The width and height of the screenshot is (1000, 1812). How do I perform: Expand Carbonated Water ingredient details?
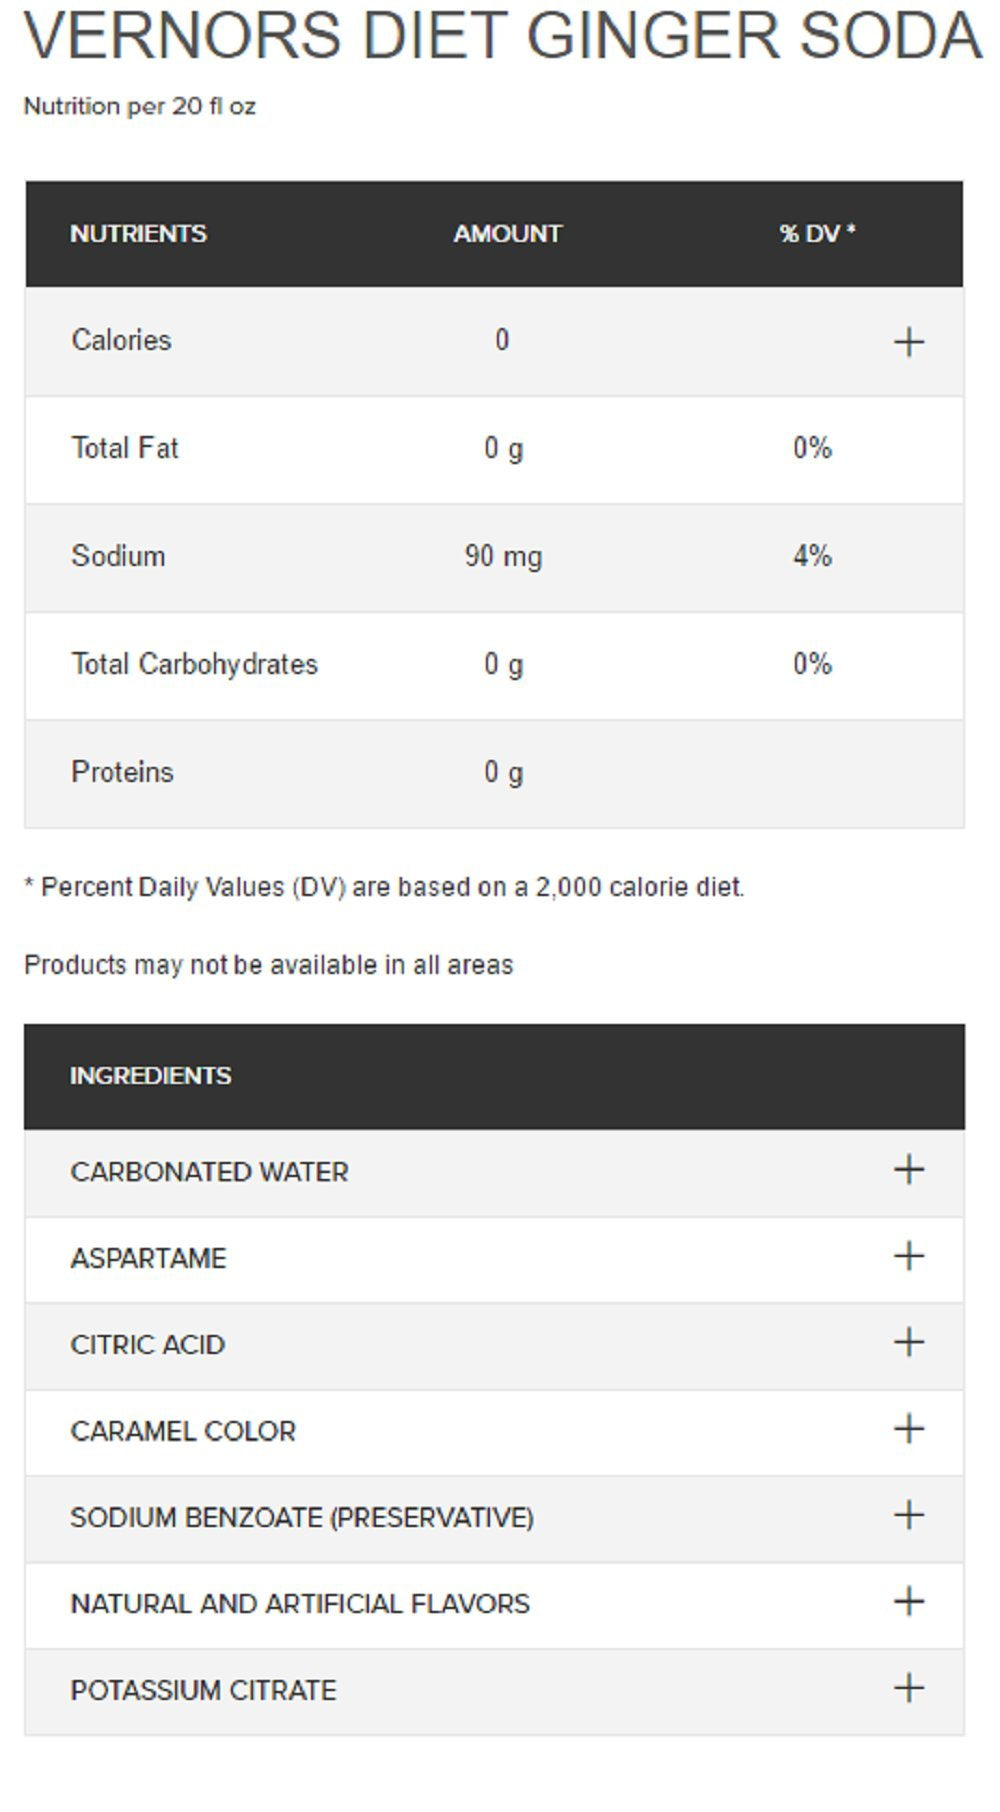pyautogui.click(x=908, y=1169)
